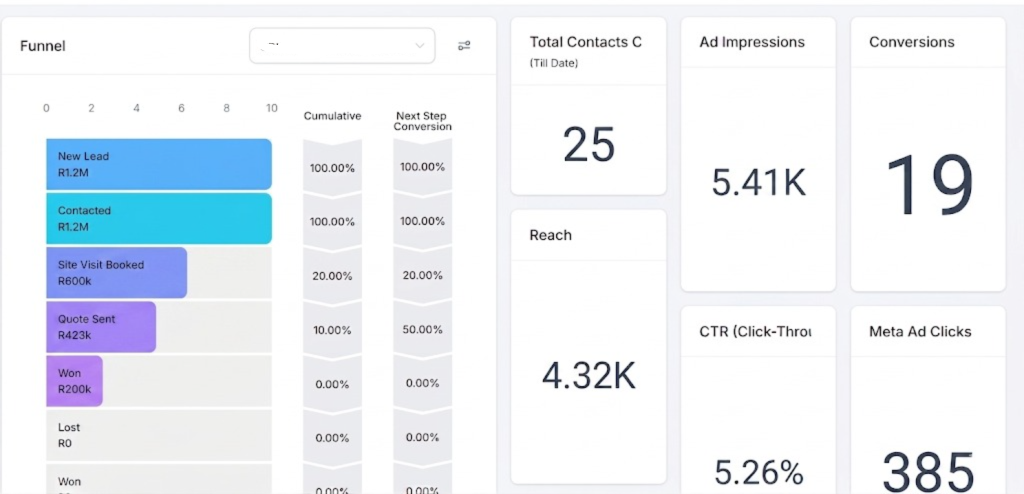Viewport: 1024px width, 494px height.
Task: Click the Ad Impressions value 5.41K
Action: pos(758,182)
